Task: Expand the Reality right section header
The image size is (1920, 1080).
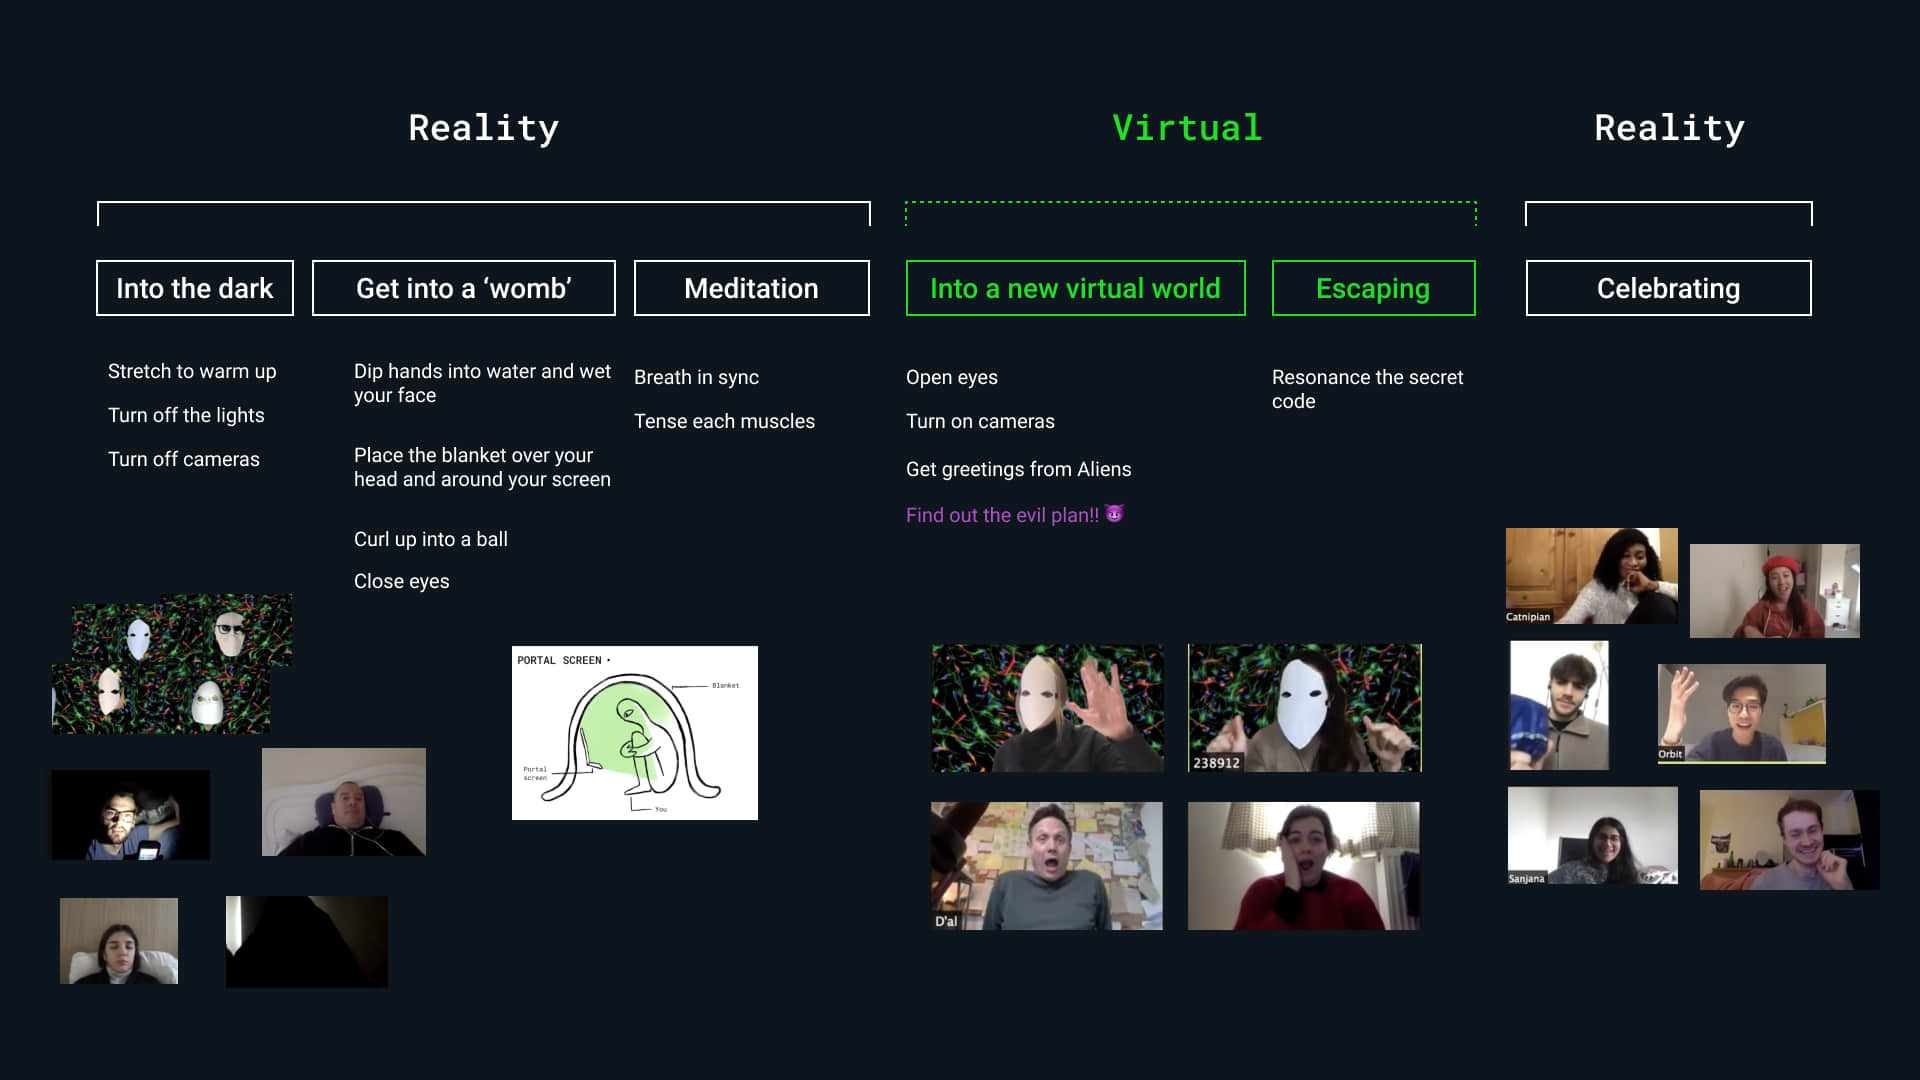Action: [x=1668, y=128]
